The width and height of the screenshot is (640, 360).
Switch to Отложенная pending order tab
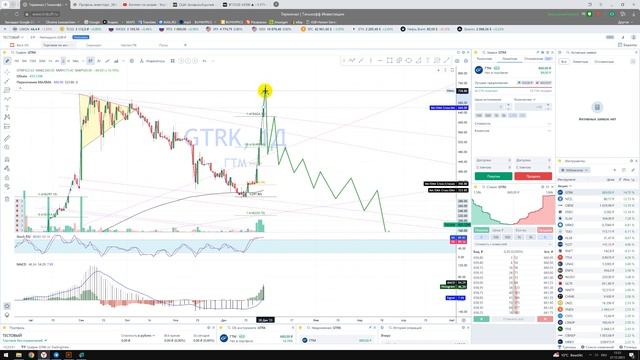click(534, 59)
